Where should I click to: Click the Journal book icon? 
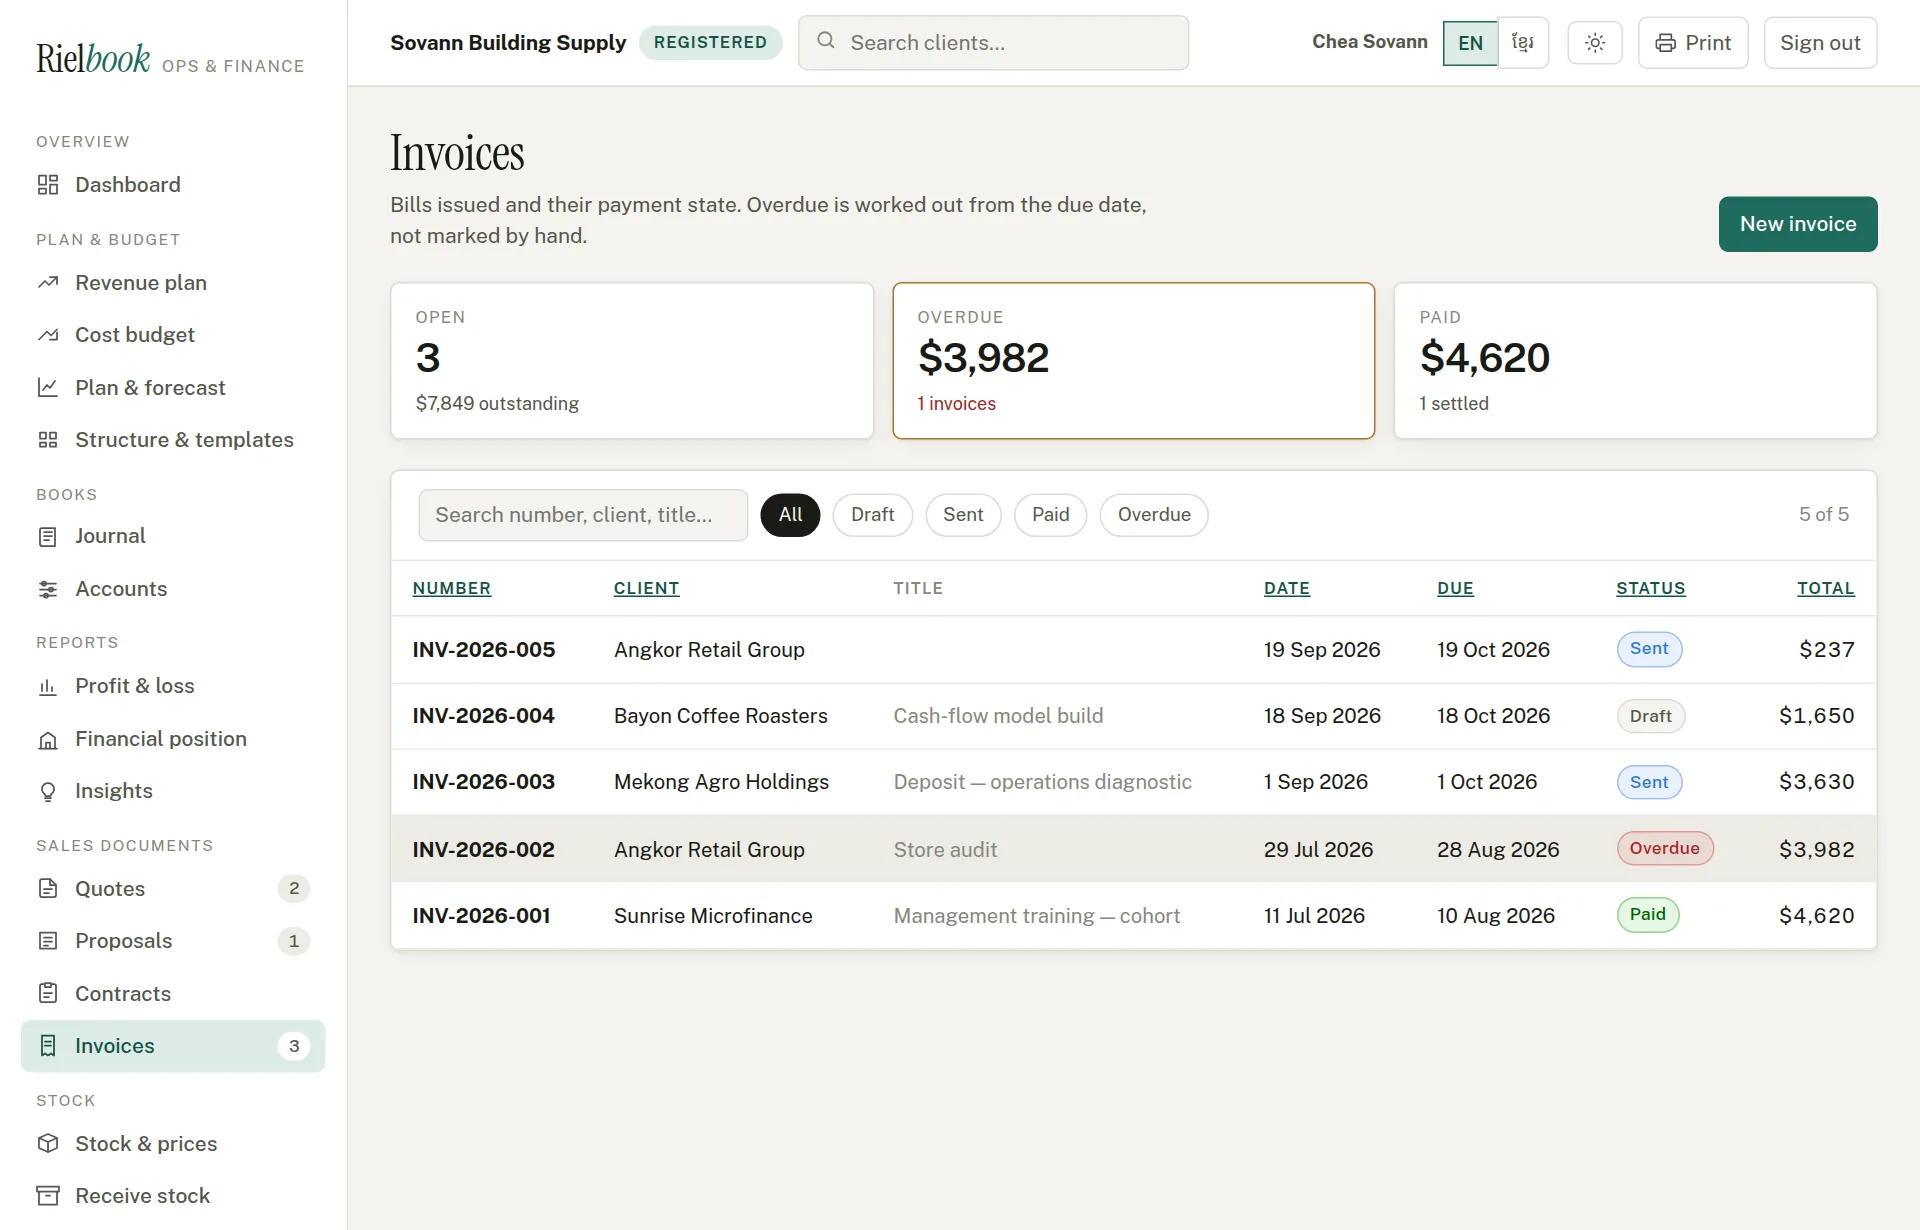[x=48, y=537]
